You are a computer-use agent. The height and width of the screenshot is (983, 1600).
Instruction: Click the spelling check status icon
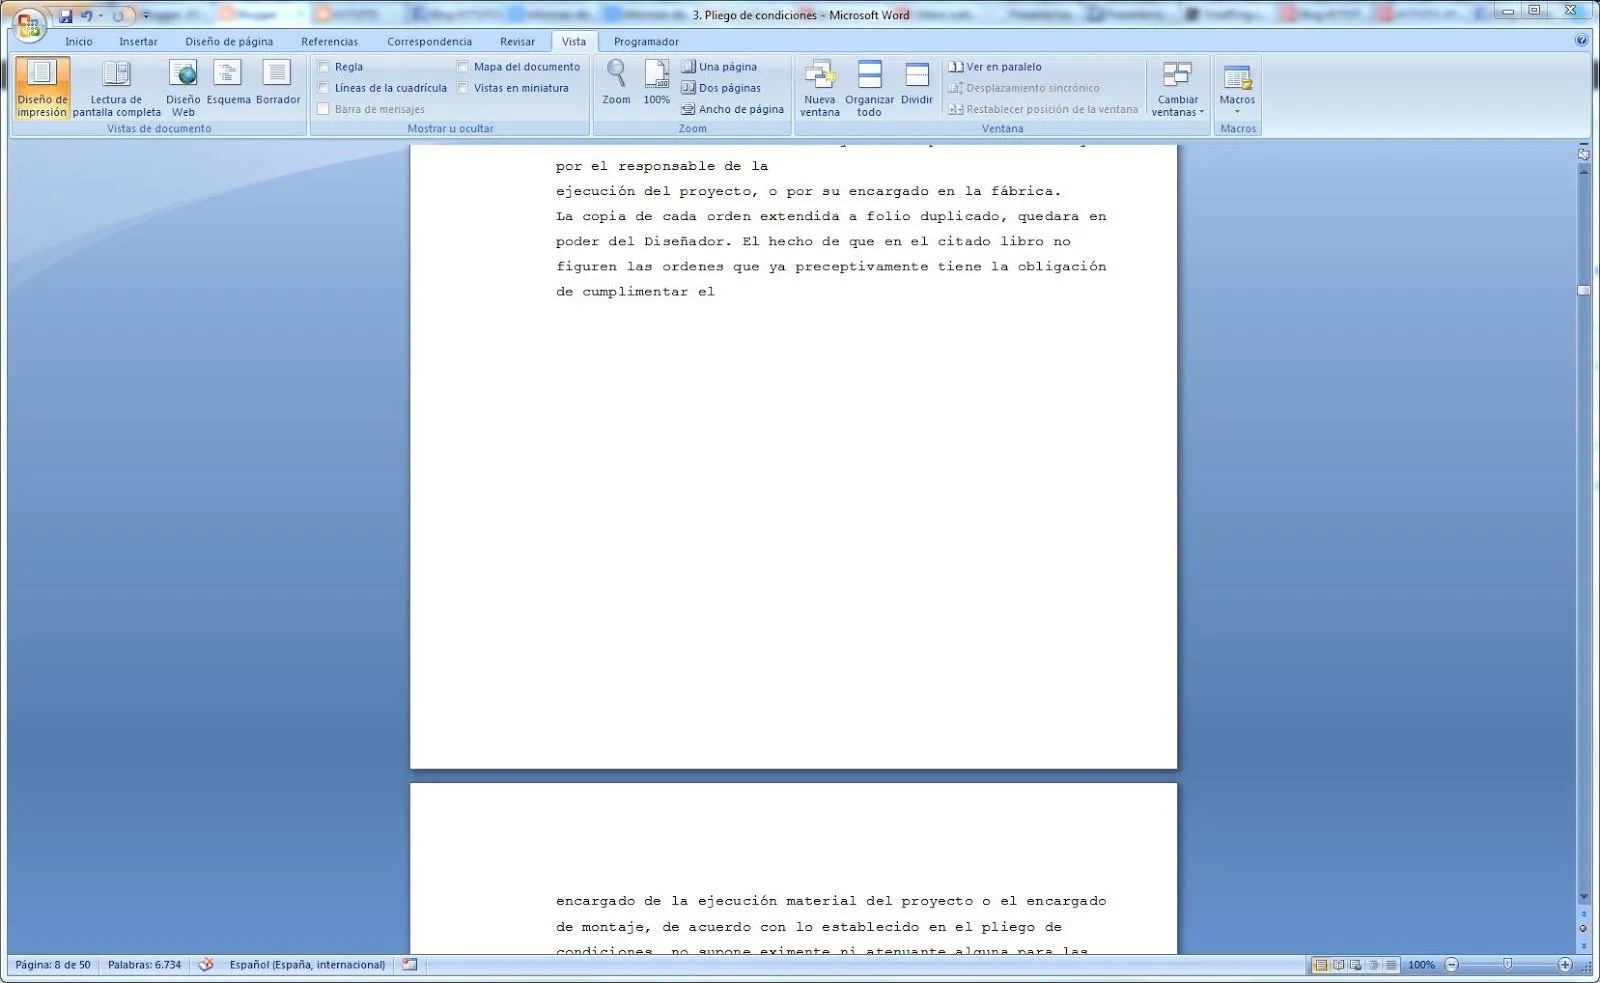tap(206, 965)
